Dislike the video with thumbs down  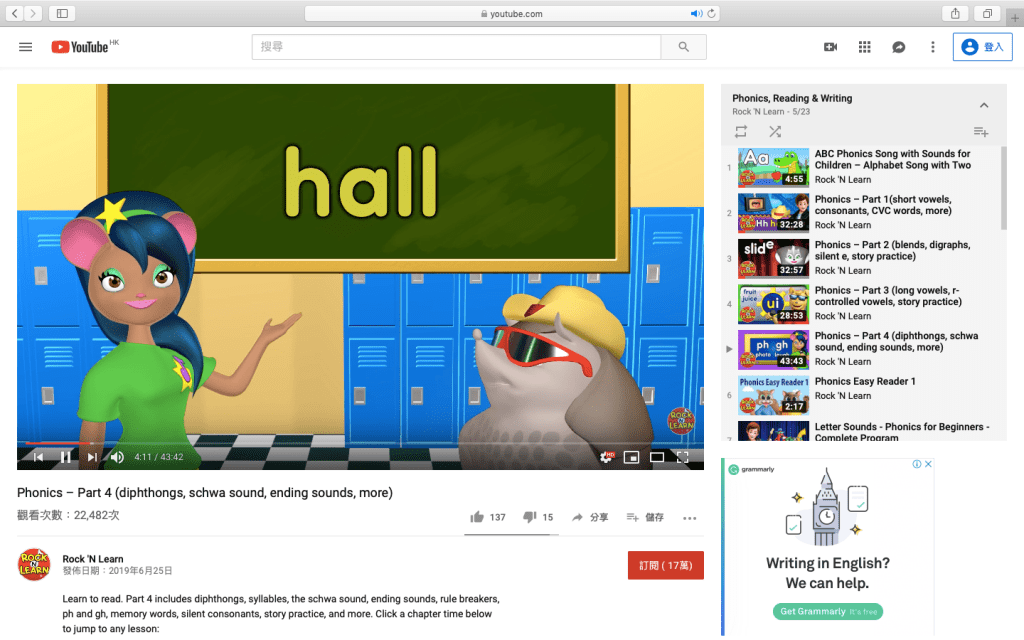tap(530, 517)
